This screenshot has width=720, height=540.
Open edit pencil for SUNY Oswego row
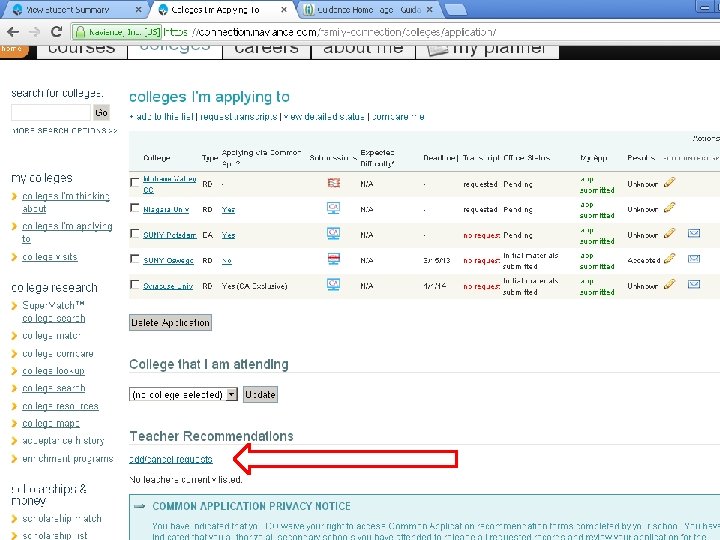669,259
